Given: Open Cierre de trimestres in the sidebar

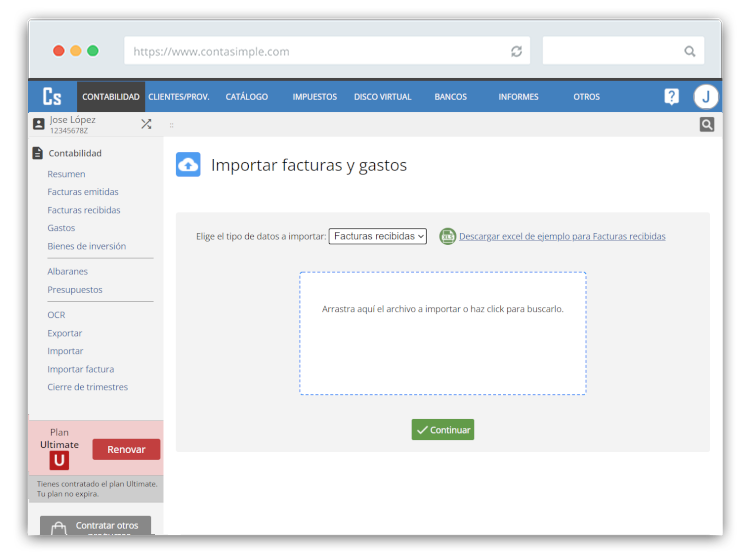Looking at the screenshot, I should tap(88, 387).
